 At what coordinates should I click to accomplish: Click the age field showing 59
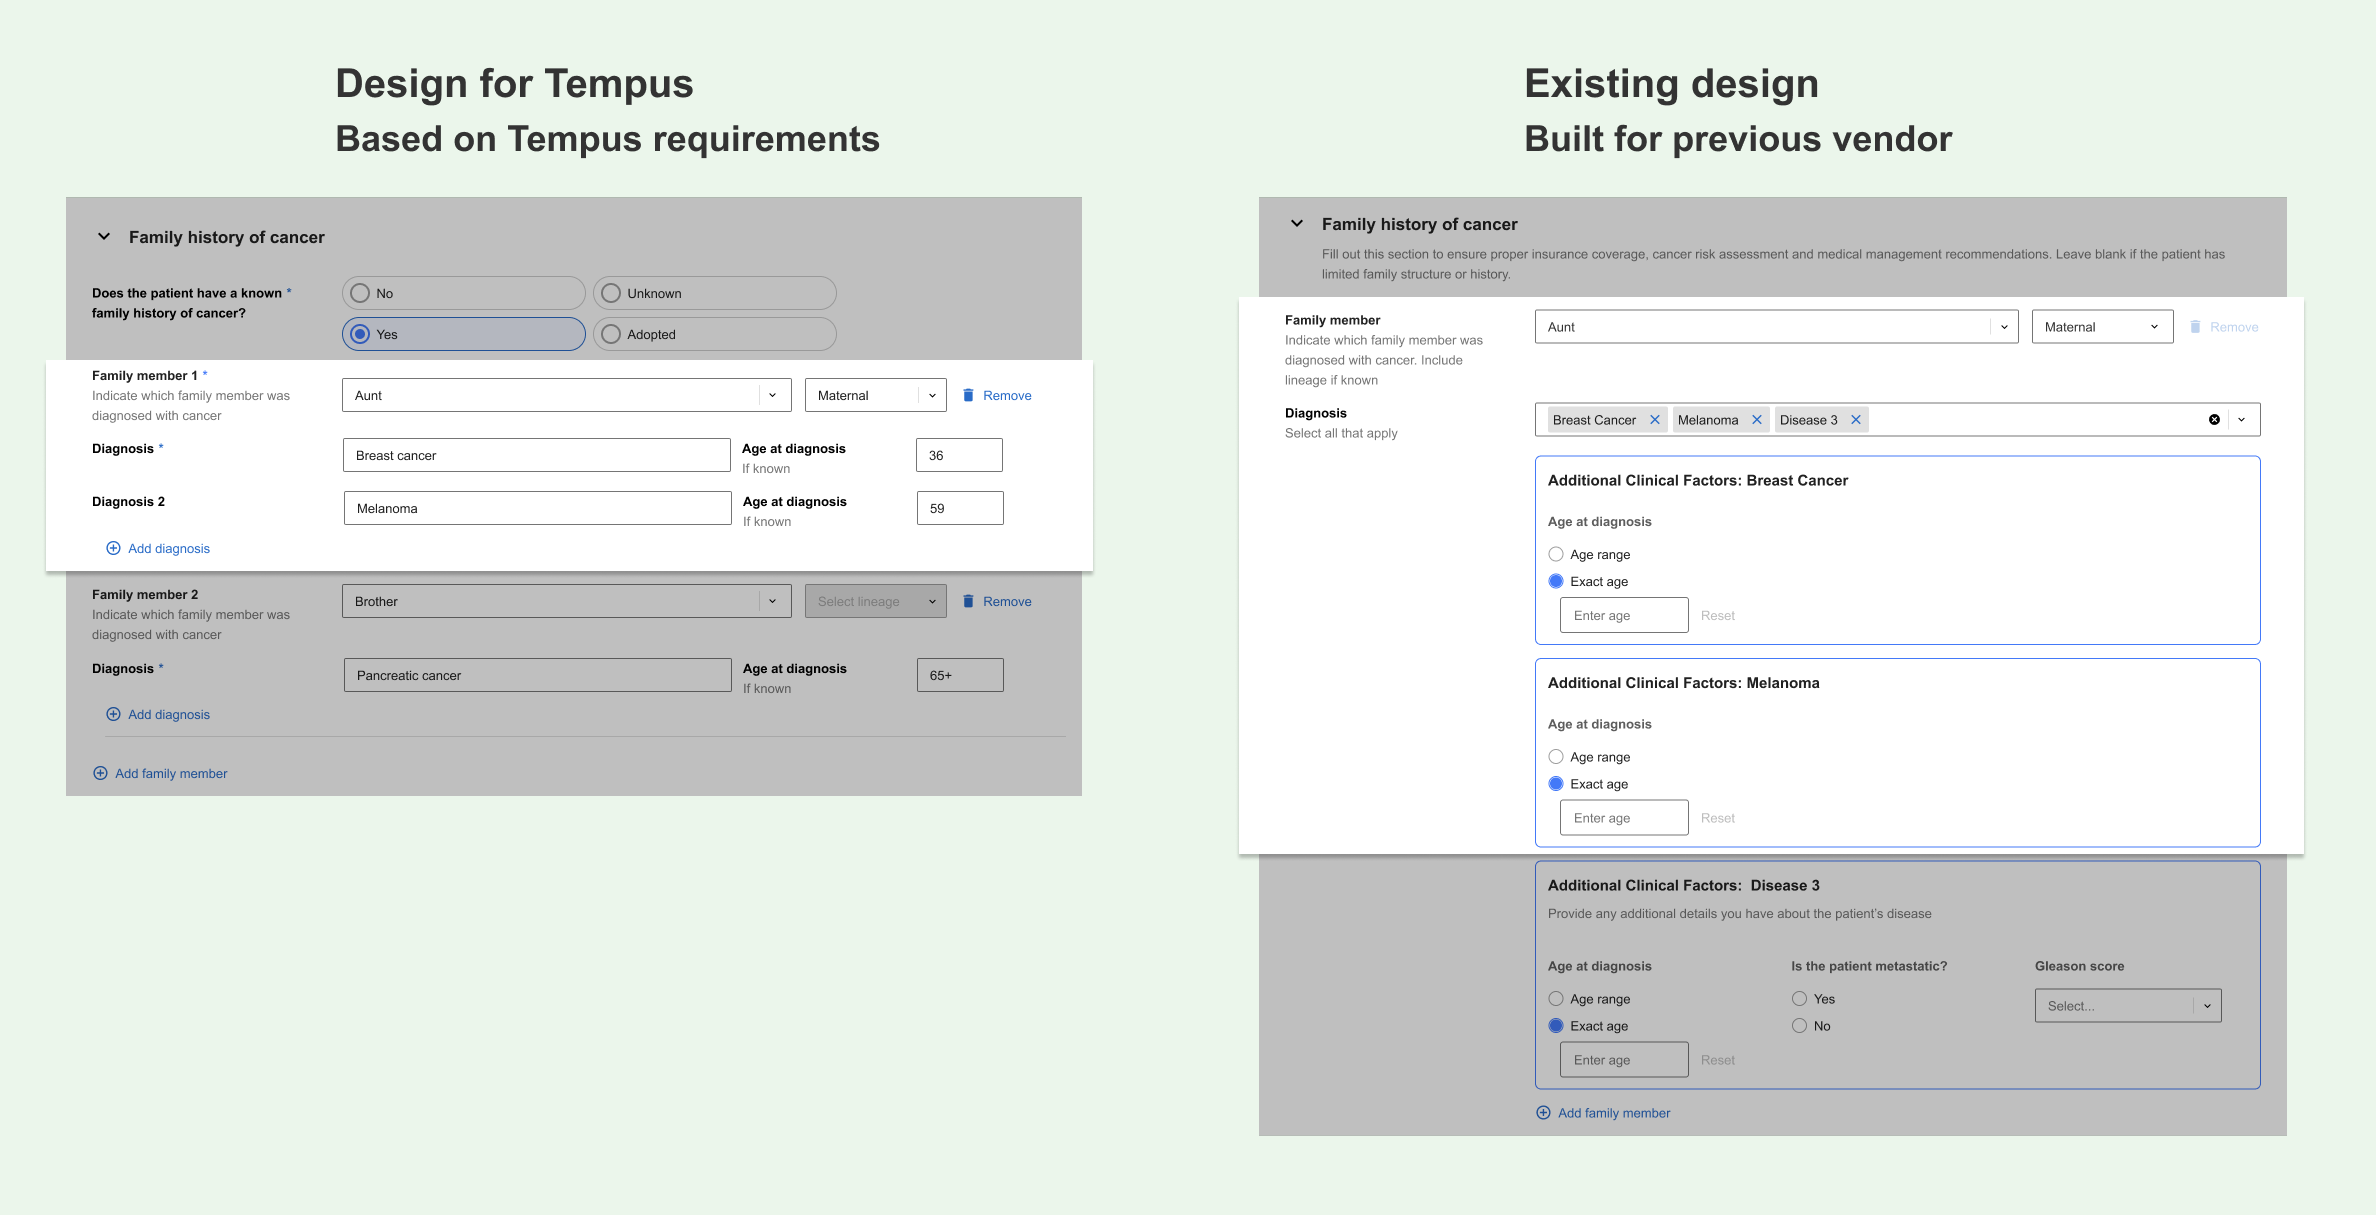960,508
